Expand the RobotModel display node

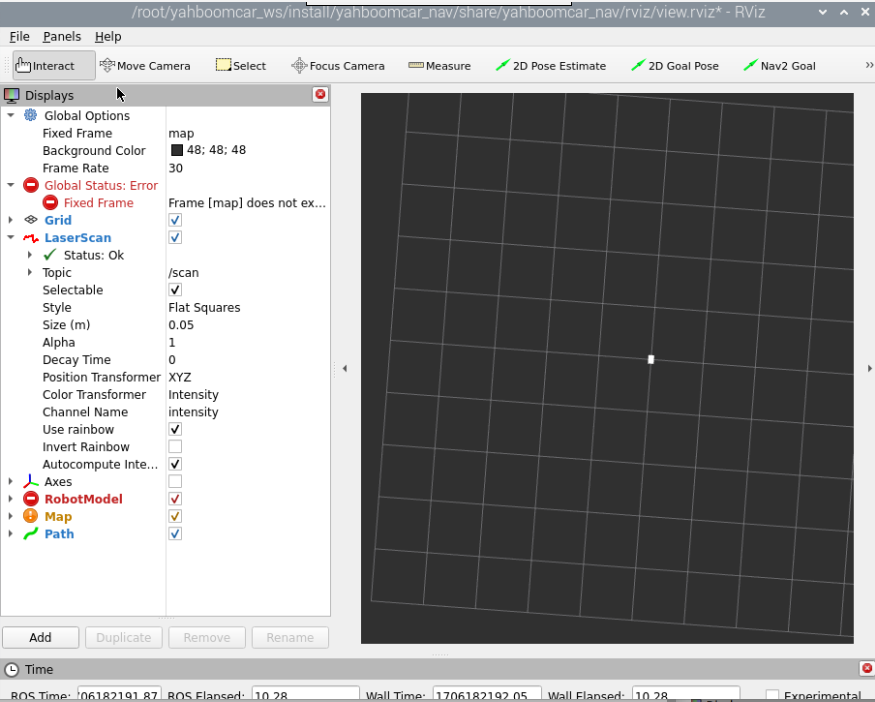pyautogui.click(x=11, y=499)
